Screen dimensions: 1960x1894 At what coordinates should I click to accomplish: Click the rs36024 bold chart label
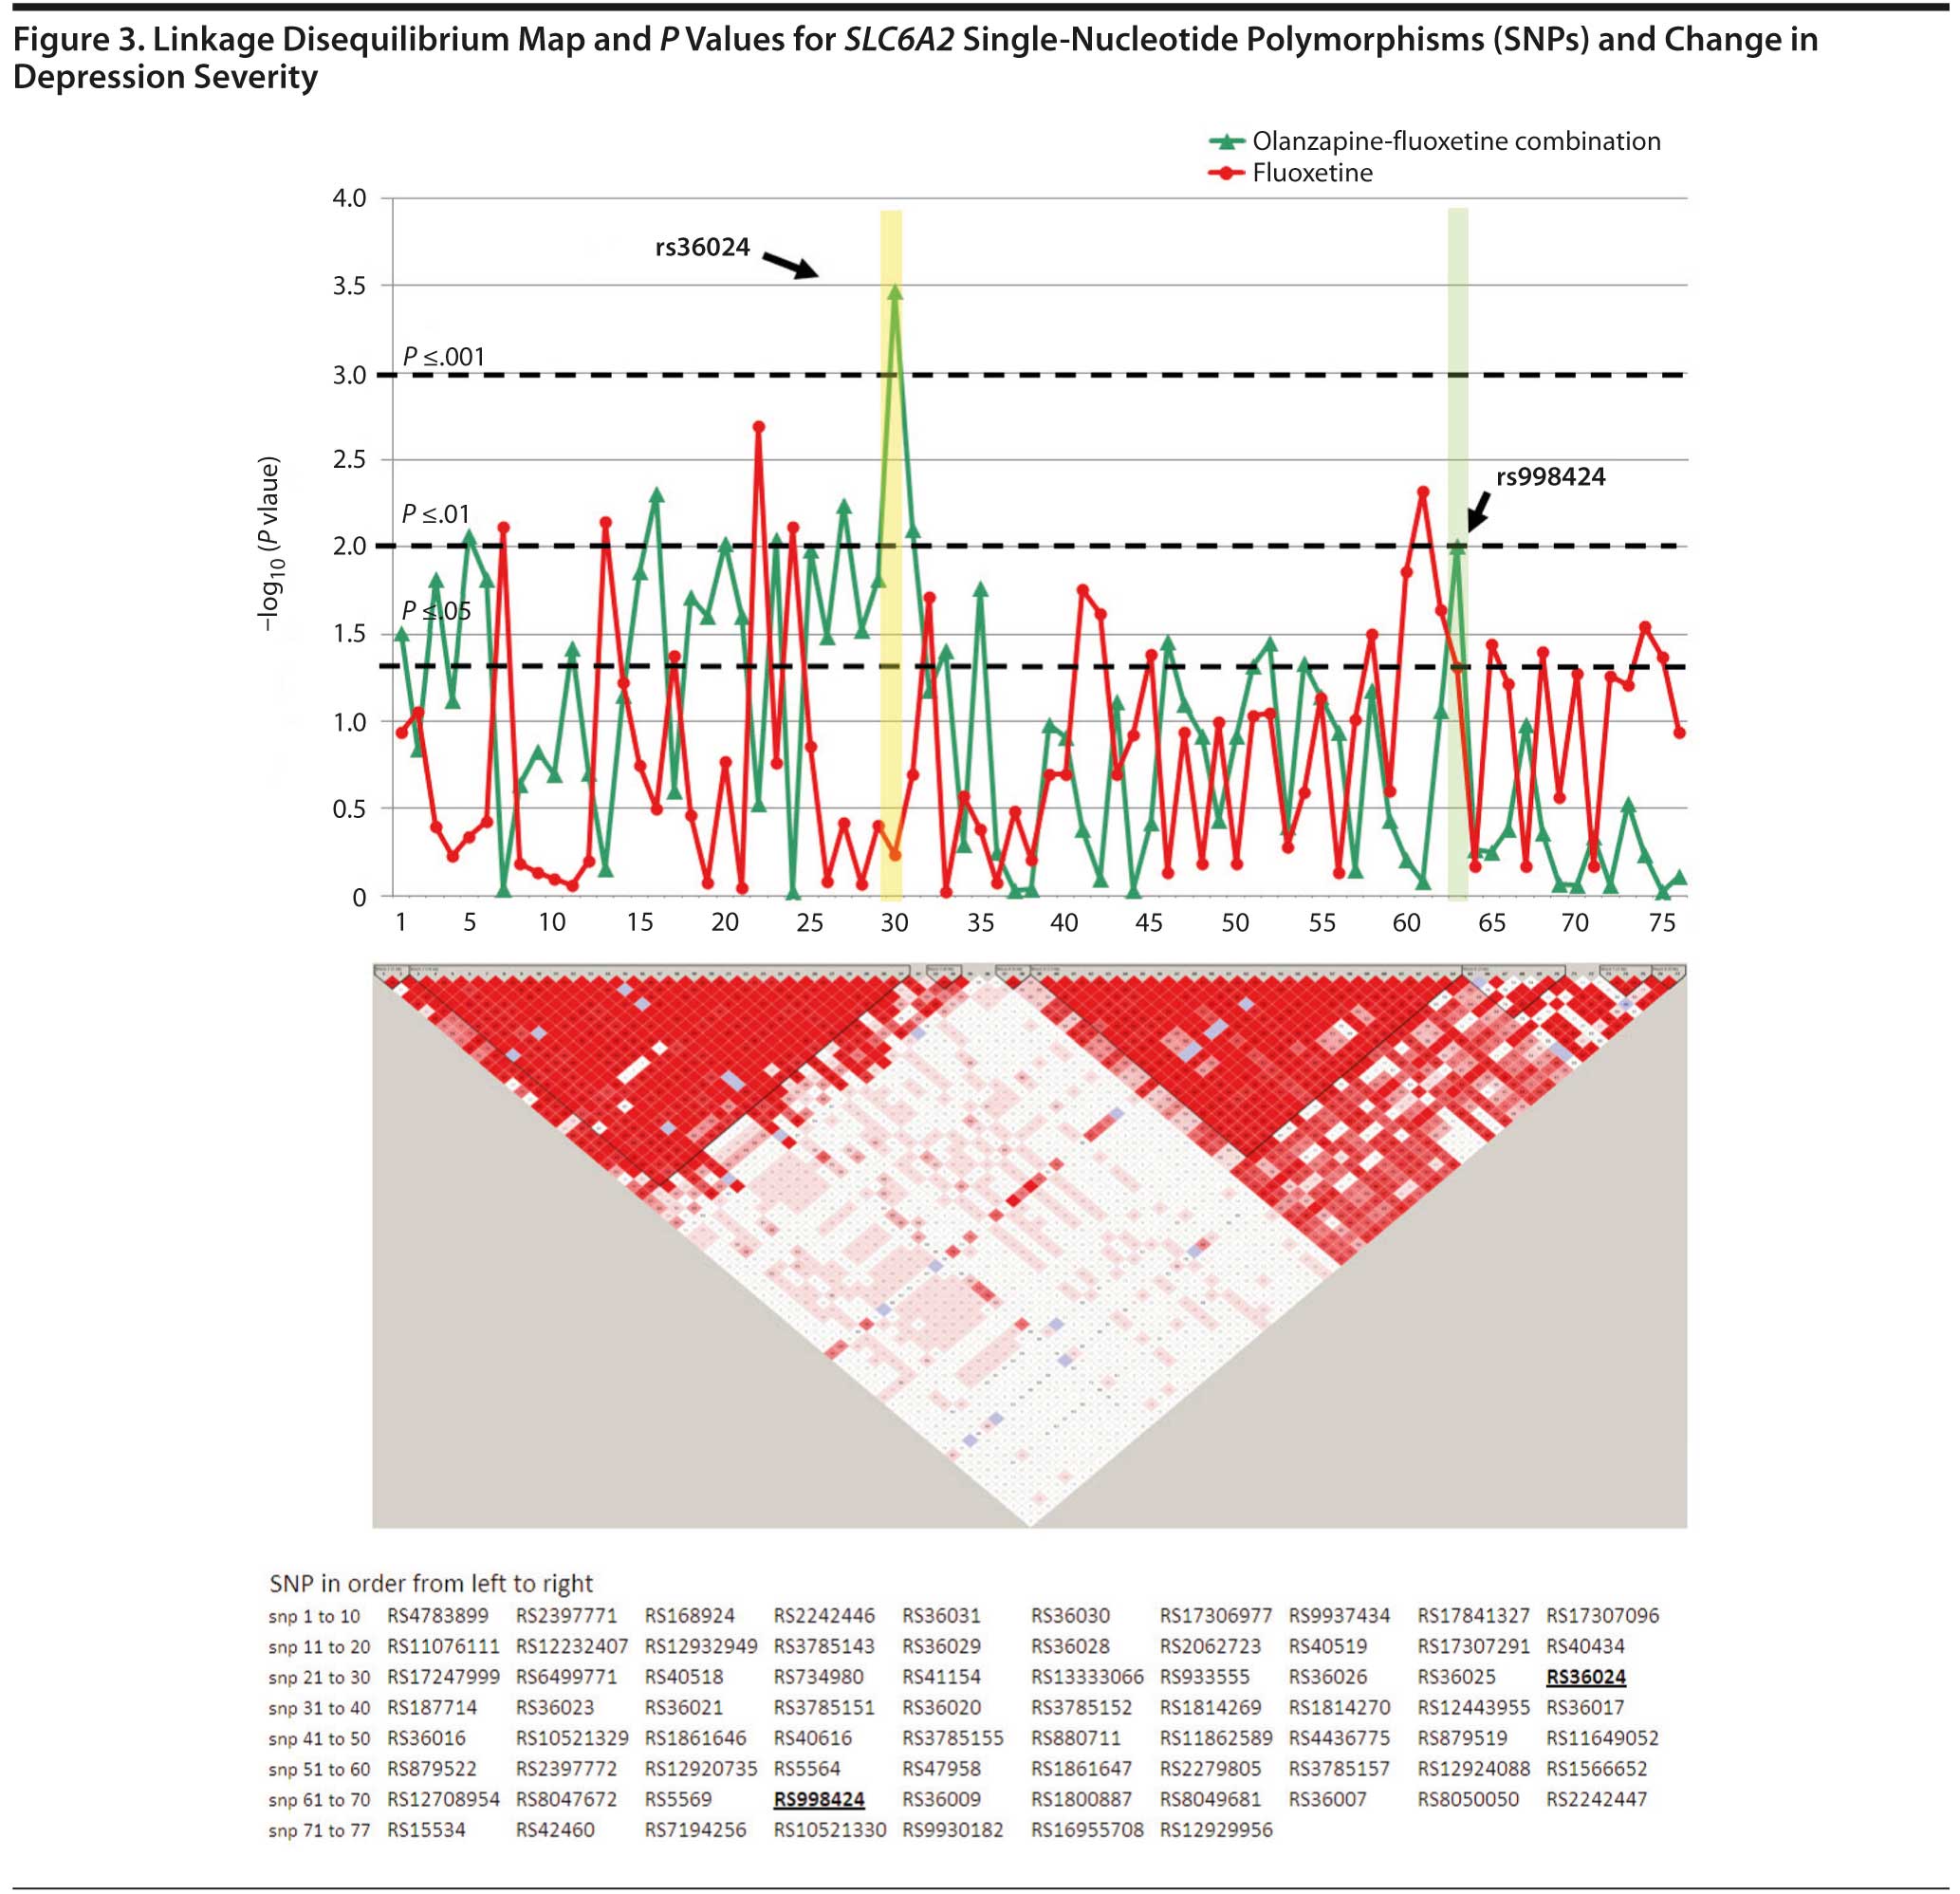(702, 248)
